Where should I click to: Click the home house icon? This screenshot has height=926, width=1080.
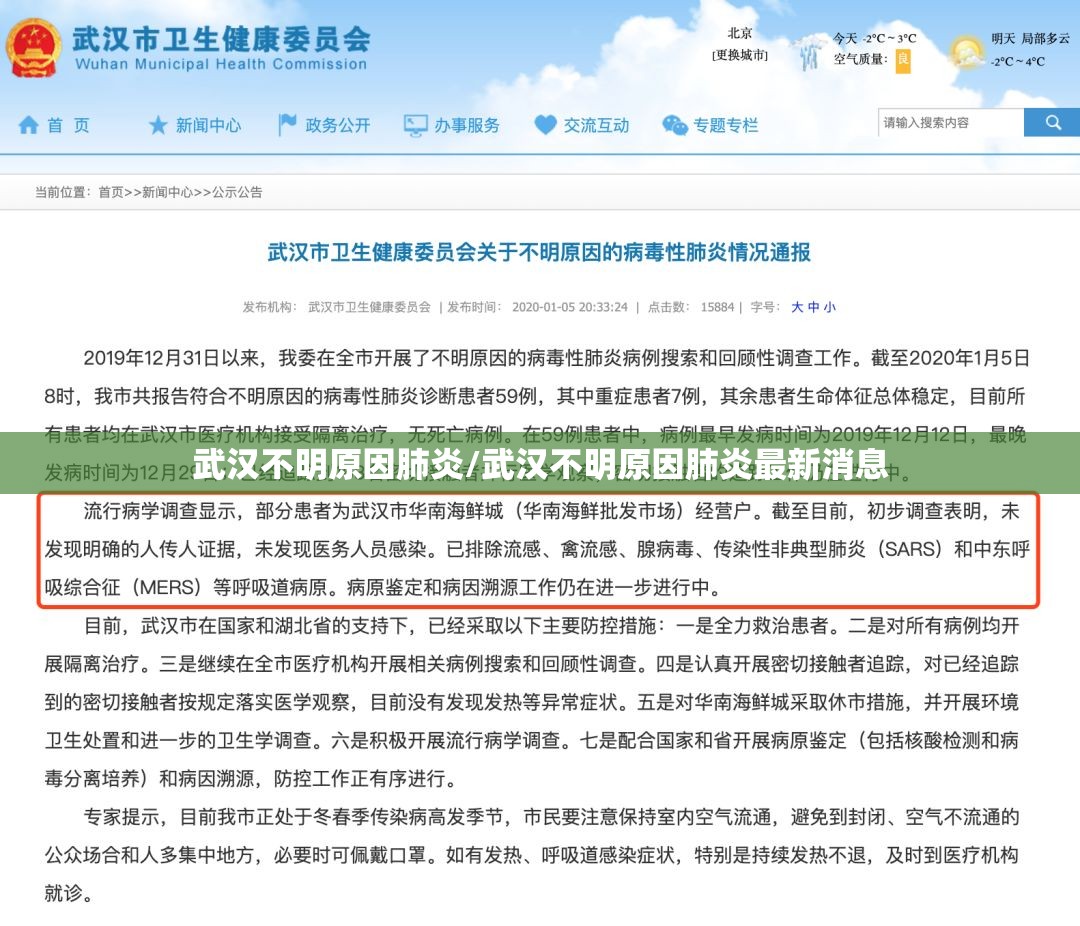click(x=28, y=125)
